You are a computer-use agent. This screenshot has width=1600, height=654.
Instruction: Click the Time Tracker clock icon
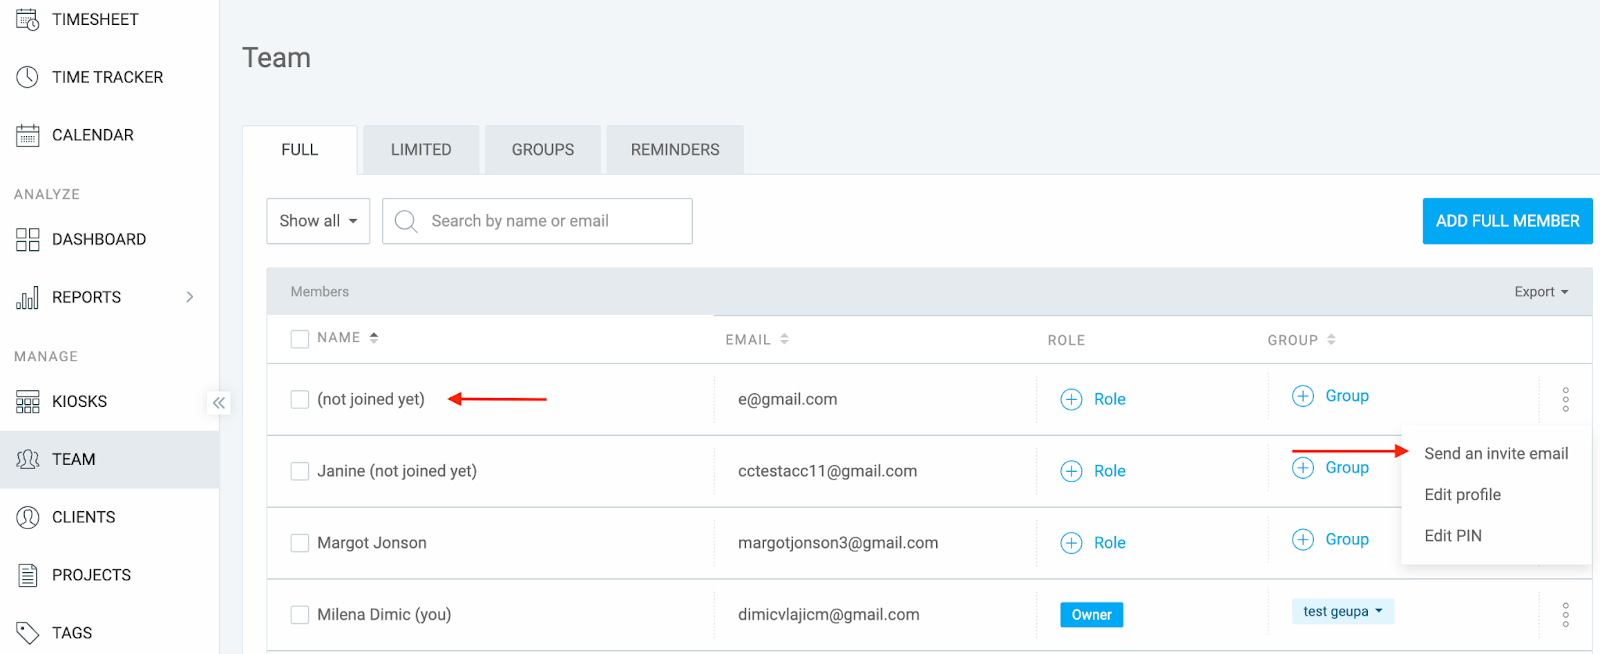(27, 77)
